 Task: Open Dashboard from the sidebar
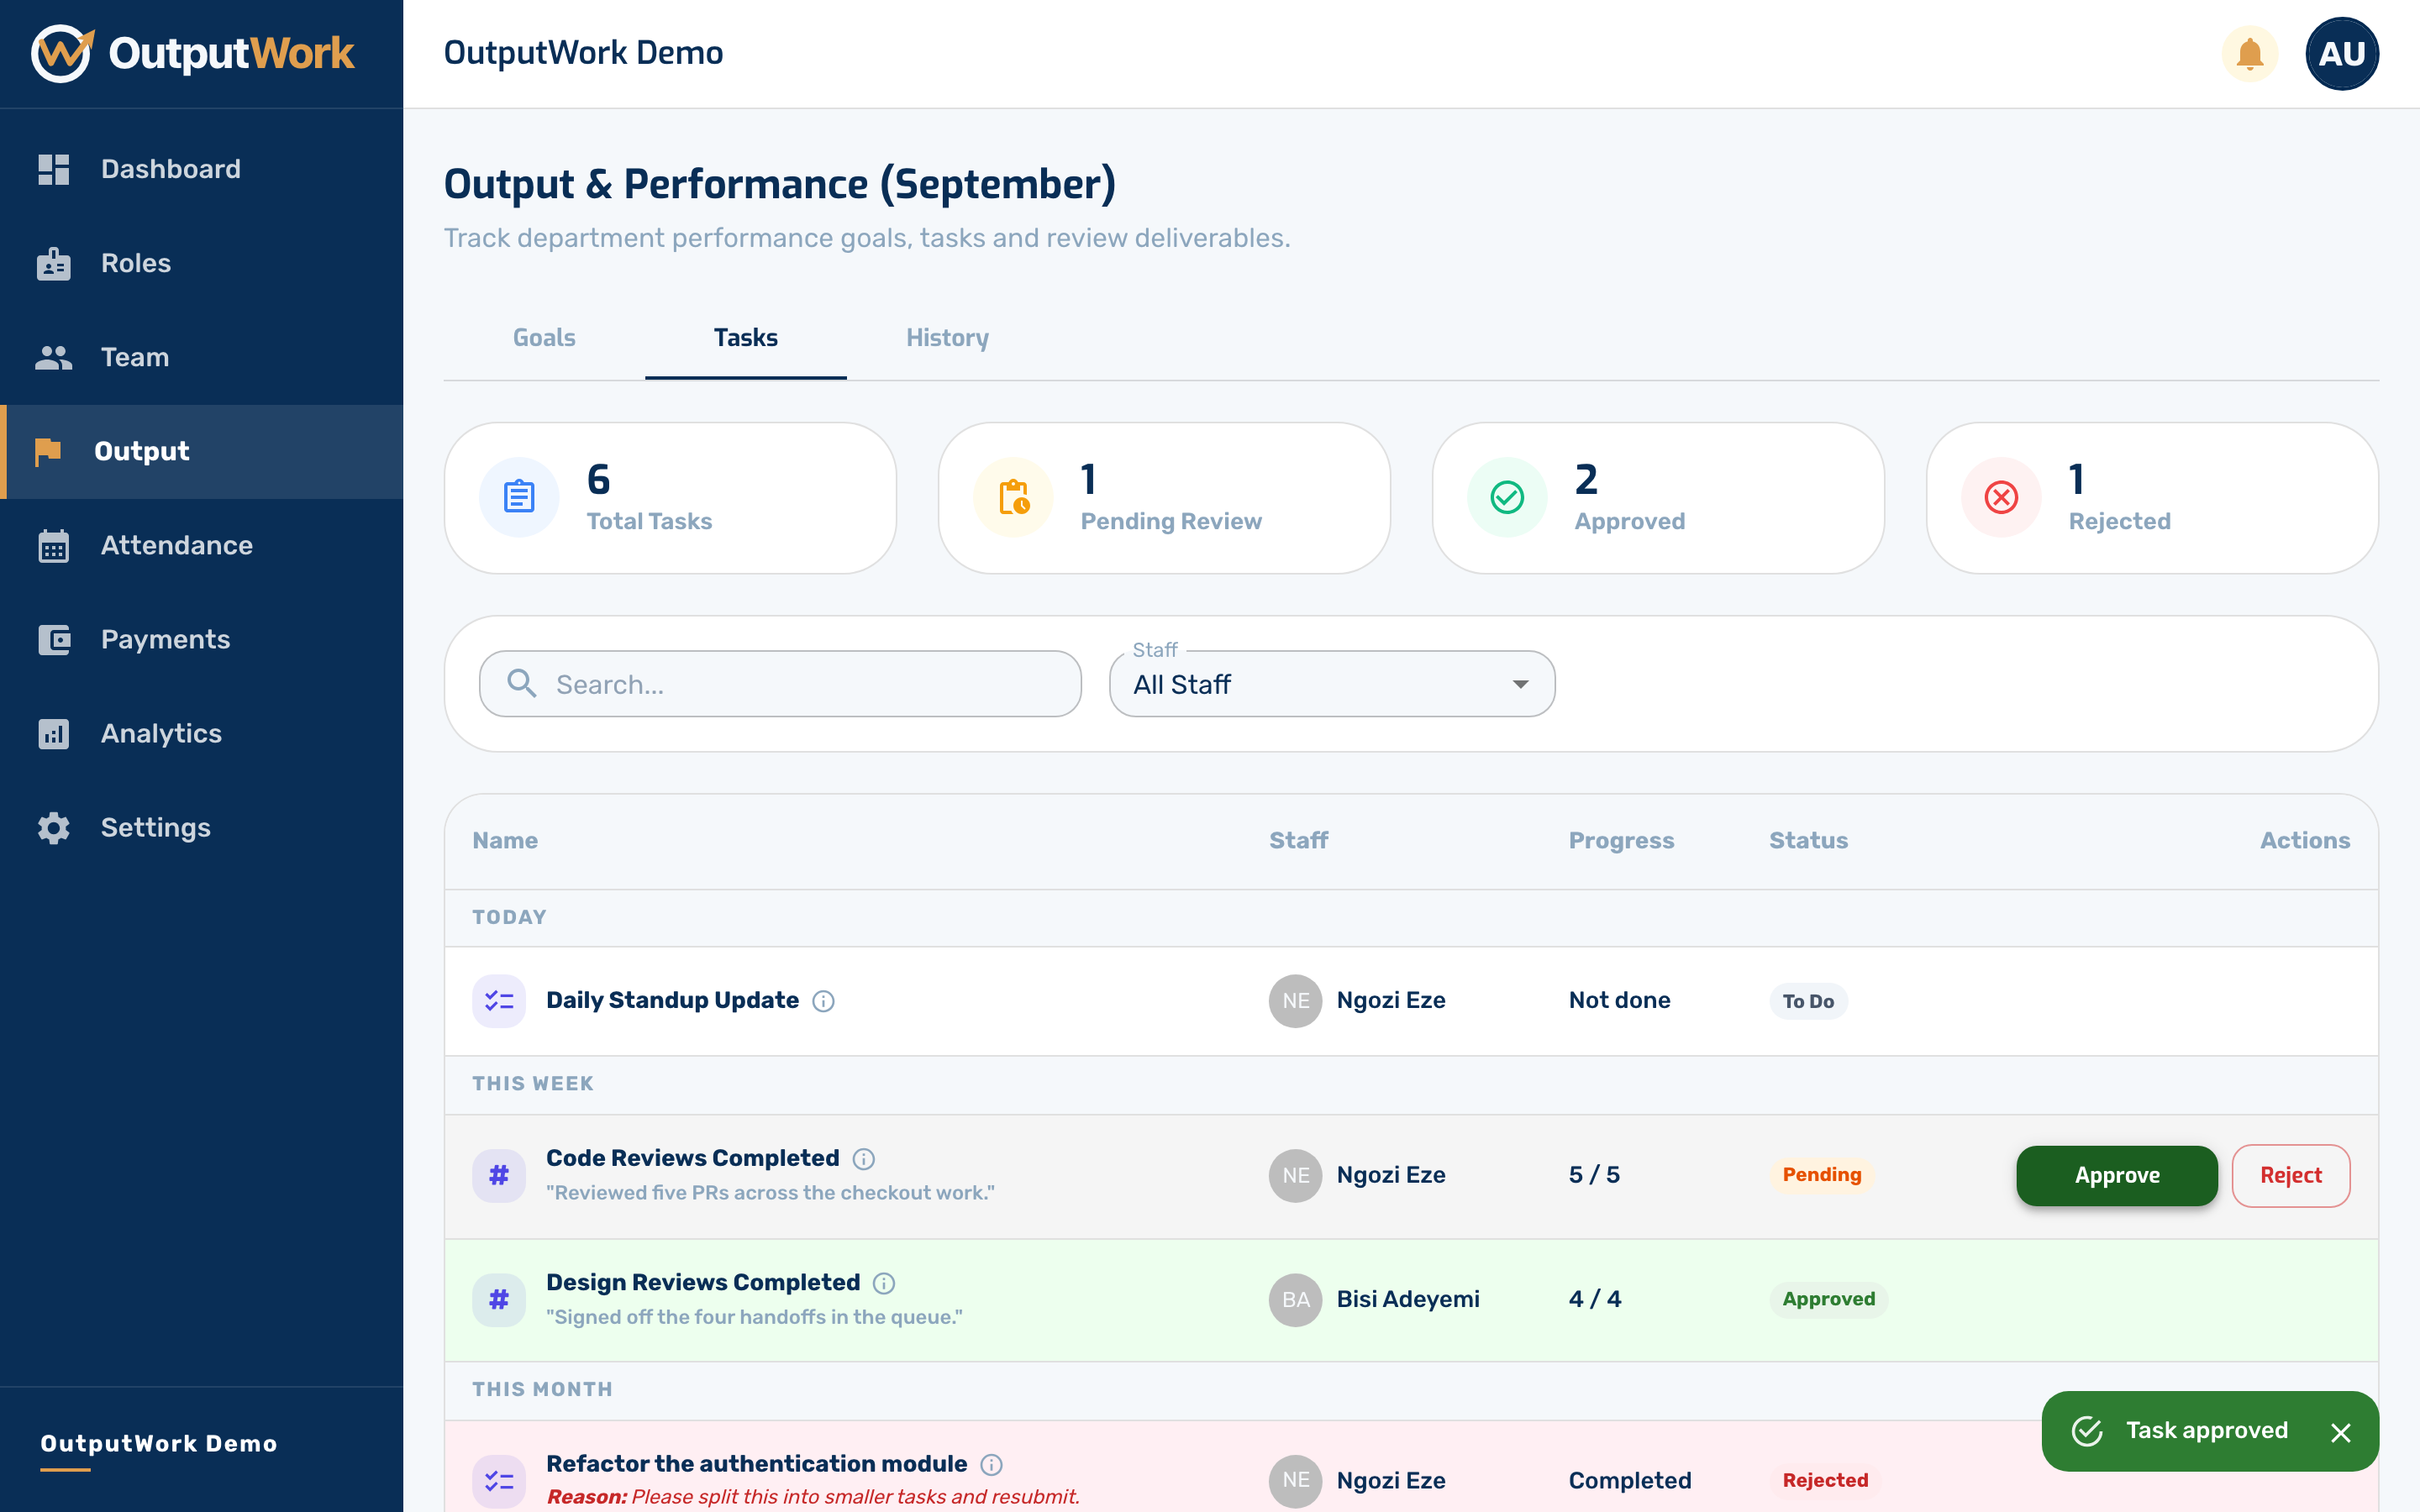(x=202, y=169)
